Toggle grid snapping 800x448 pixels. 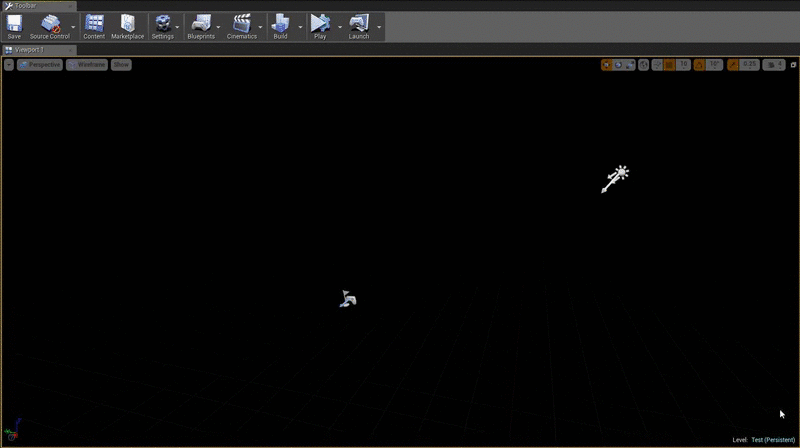[669, 65]
